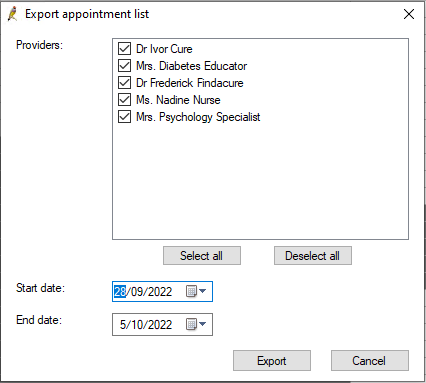426x383 pixels.
Task: Uncheck the Dr Ivor Cure checkbox
Action: pos(124,49)
